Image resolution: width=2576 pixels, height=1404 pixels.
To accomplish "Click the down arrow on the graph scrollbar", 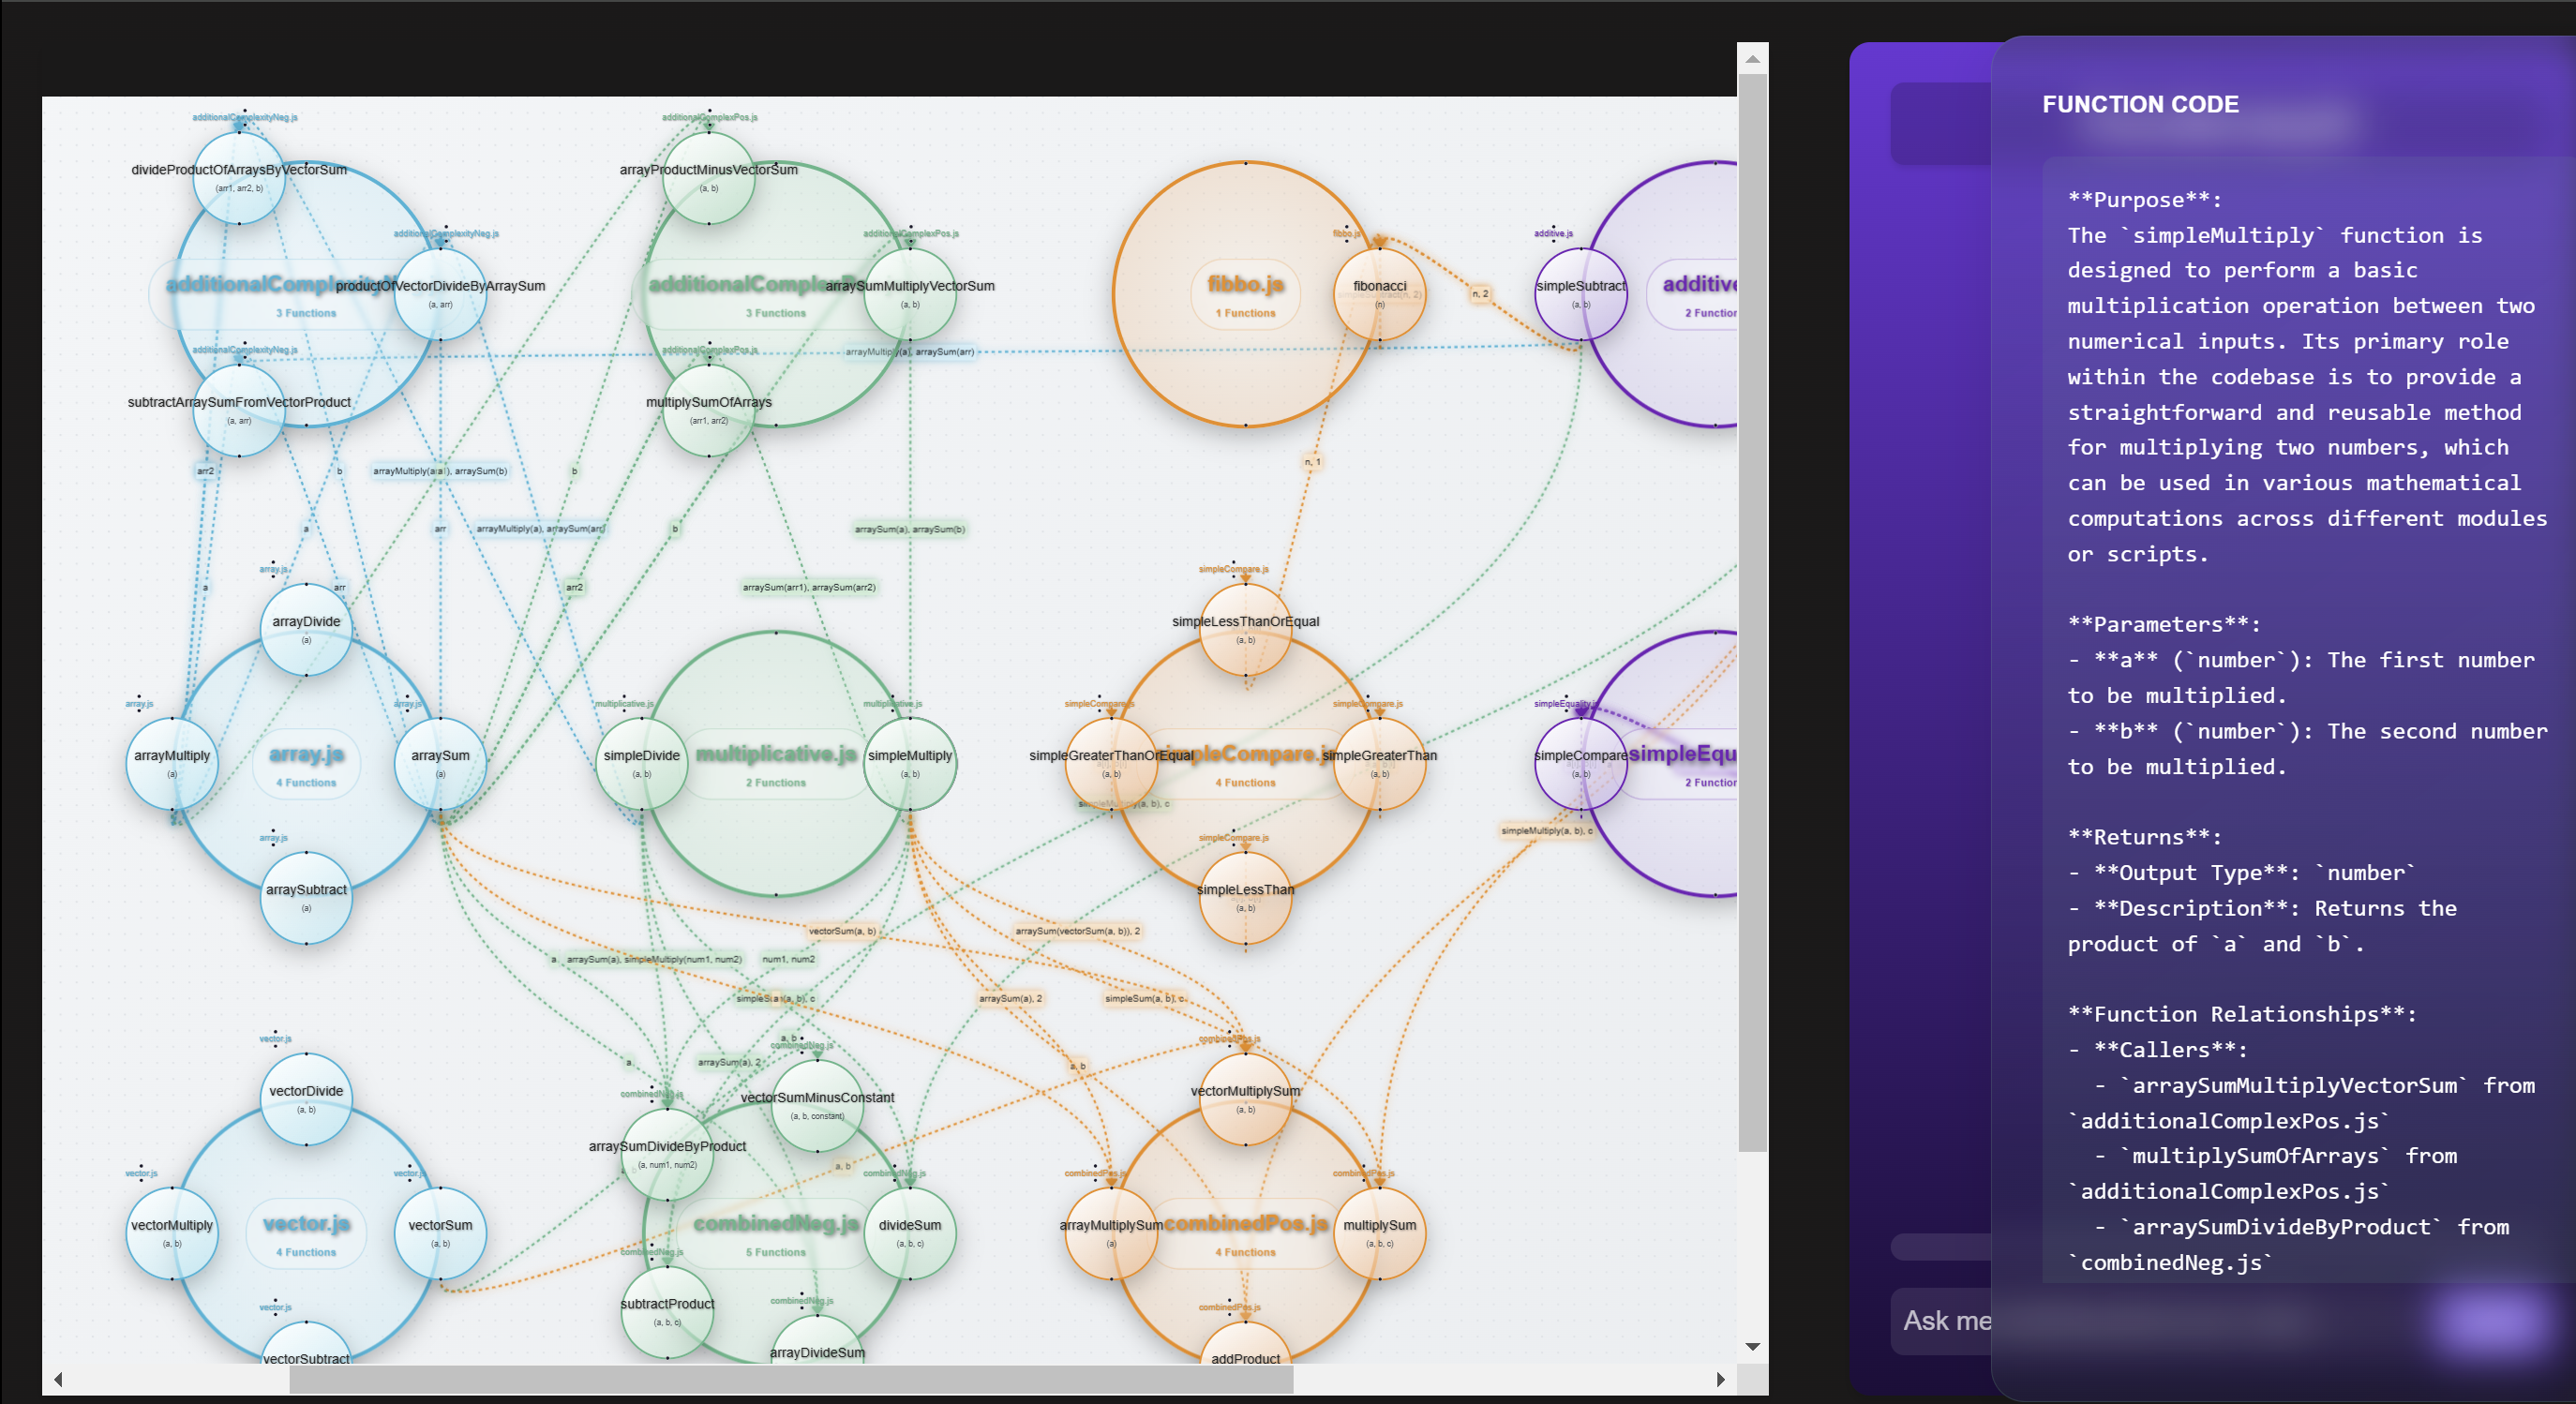I will (x=1752, y=1346).
